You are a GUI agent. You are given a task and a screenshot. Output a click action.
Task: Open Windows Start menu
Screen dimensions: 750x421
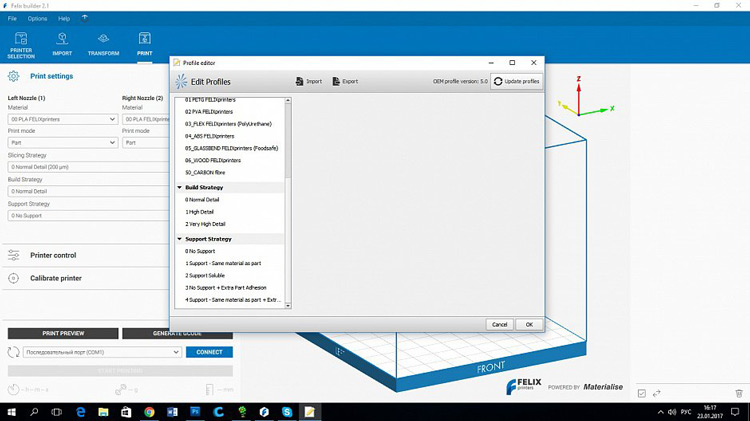(x=11, y=412)
